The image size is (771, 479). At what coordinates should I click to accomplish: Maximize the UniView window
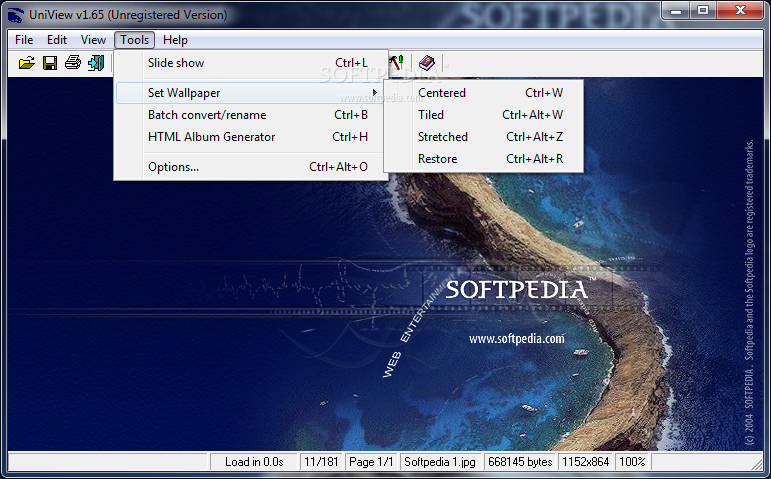(703, 10)
